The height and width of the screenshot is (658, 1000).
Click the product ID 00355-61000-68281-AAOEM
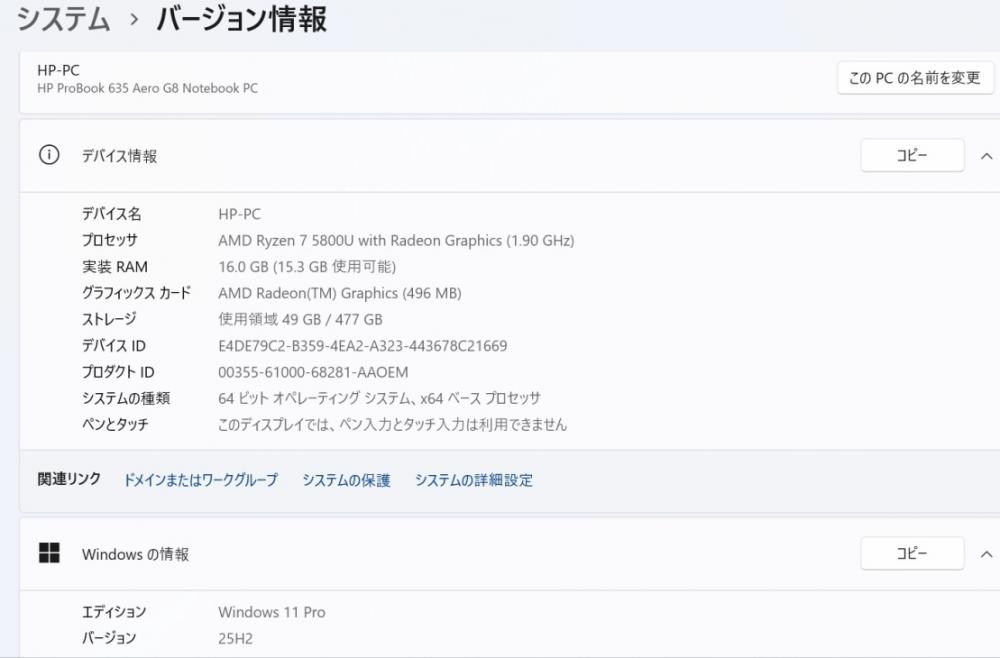(313, 372)
